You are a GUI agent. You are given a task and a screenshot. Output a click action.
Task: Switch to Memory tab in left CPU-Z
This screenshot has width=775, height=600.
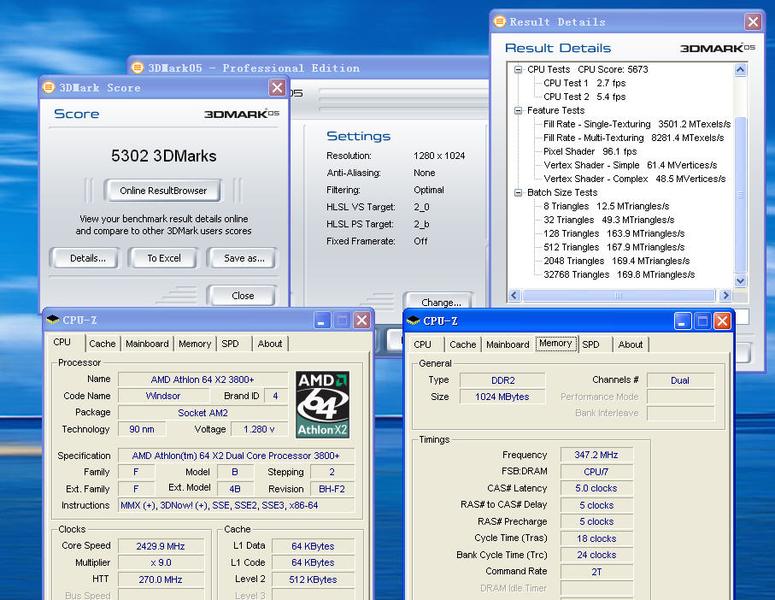click(194, 343)
